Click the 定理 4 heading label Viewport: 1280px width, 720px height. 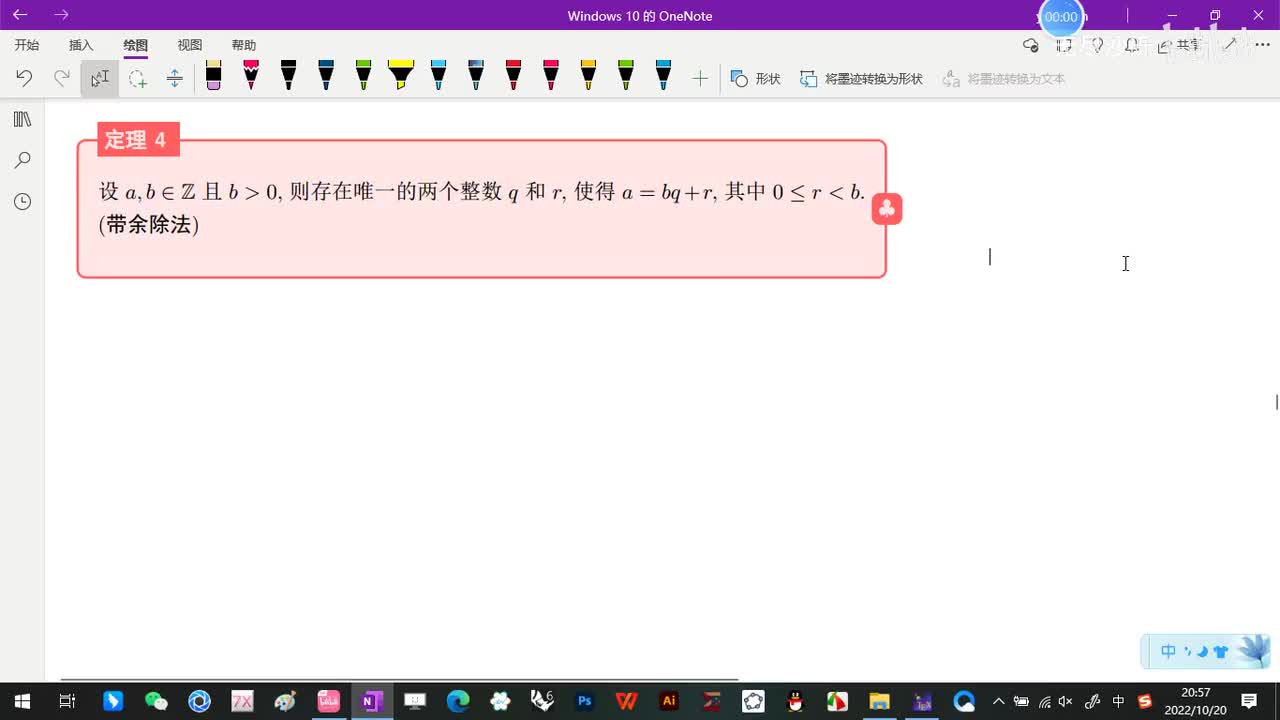tap(136, 140)
